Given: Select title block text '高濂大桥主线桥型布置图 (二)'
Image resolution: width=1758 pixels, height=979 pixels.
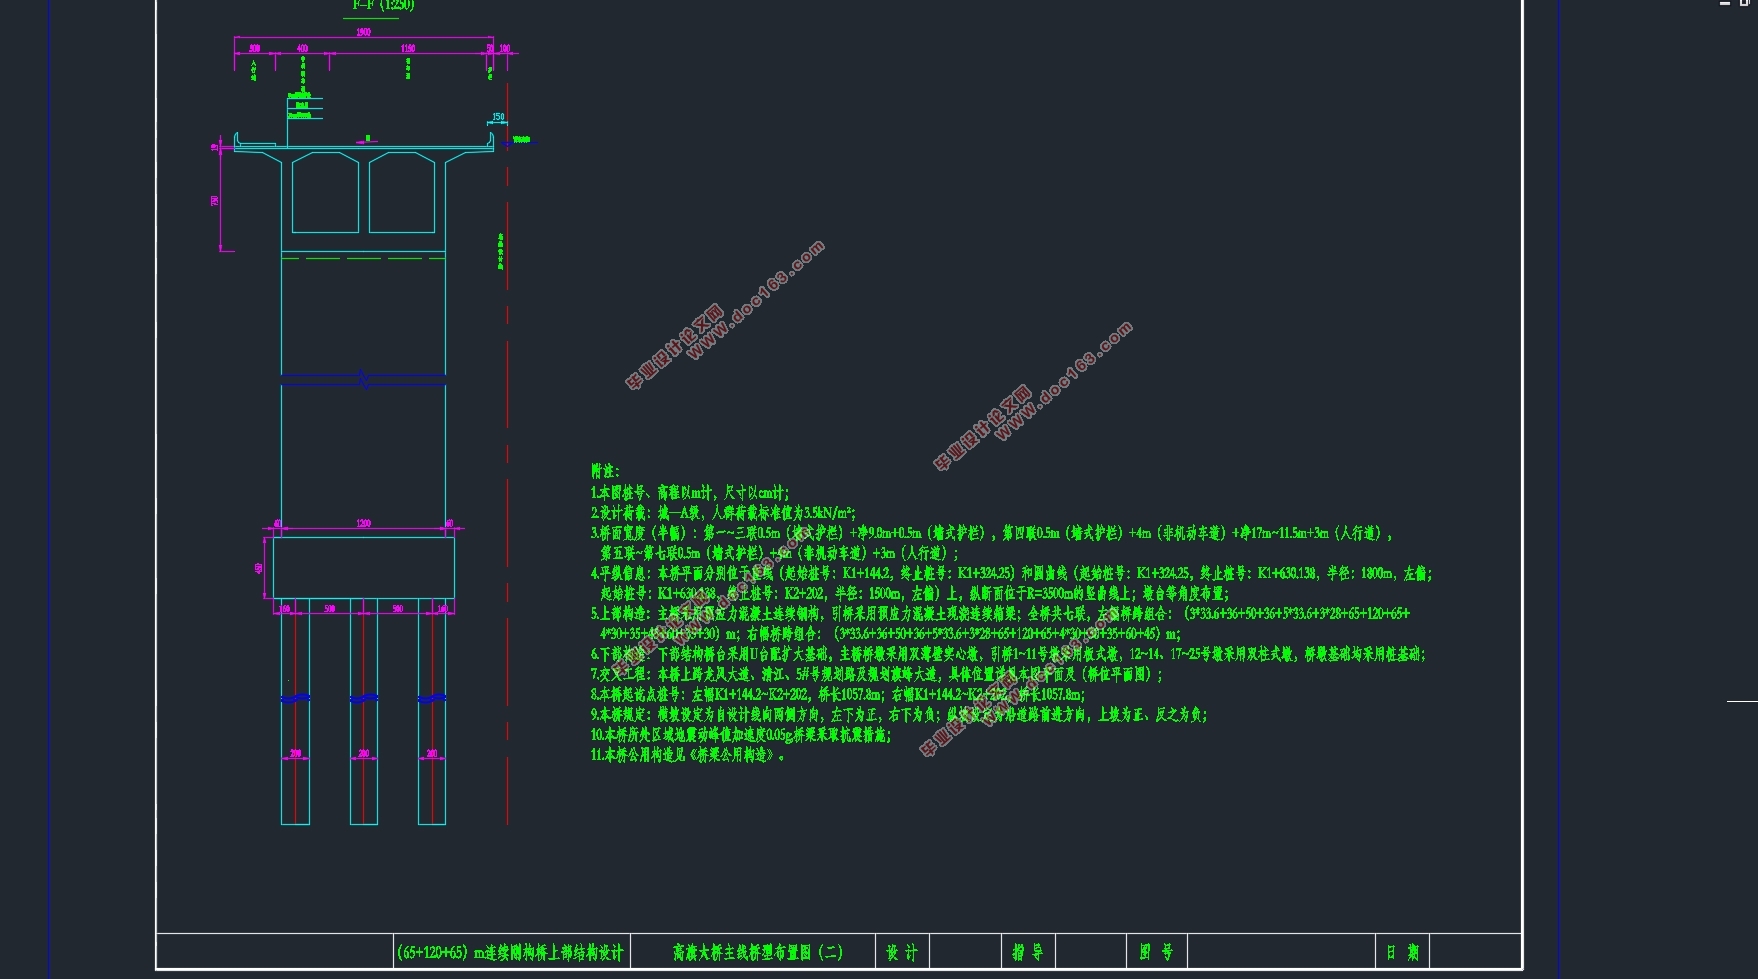Looking at the screenshot, I should tap(758, 952).
